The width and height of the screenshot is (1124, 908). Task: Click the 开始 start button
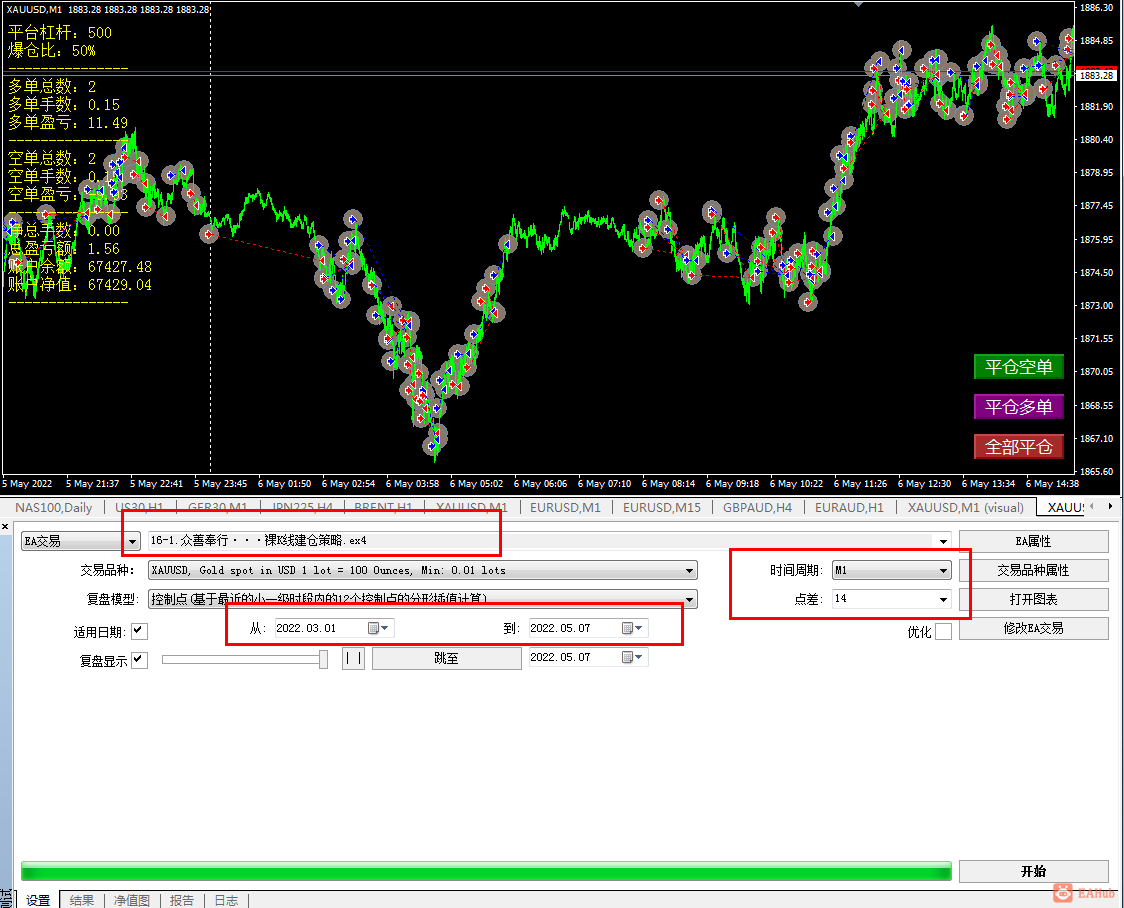[1034, 871]
